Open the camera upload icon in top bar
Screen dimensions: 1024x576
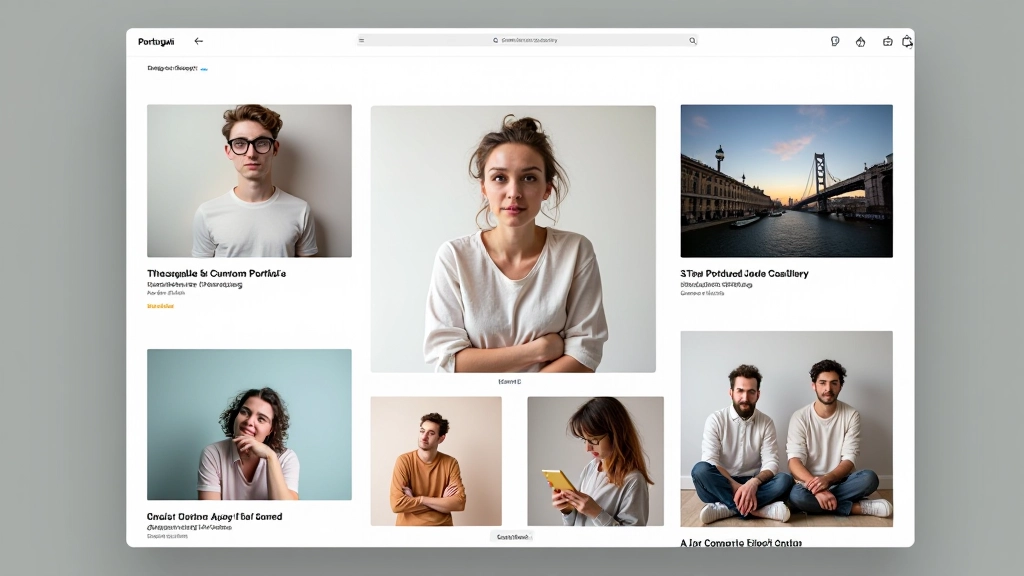[x=886, y=41]
